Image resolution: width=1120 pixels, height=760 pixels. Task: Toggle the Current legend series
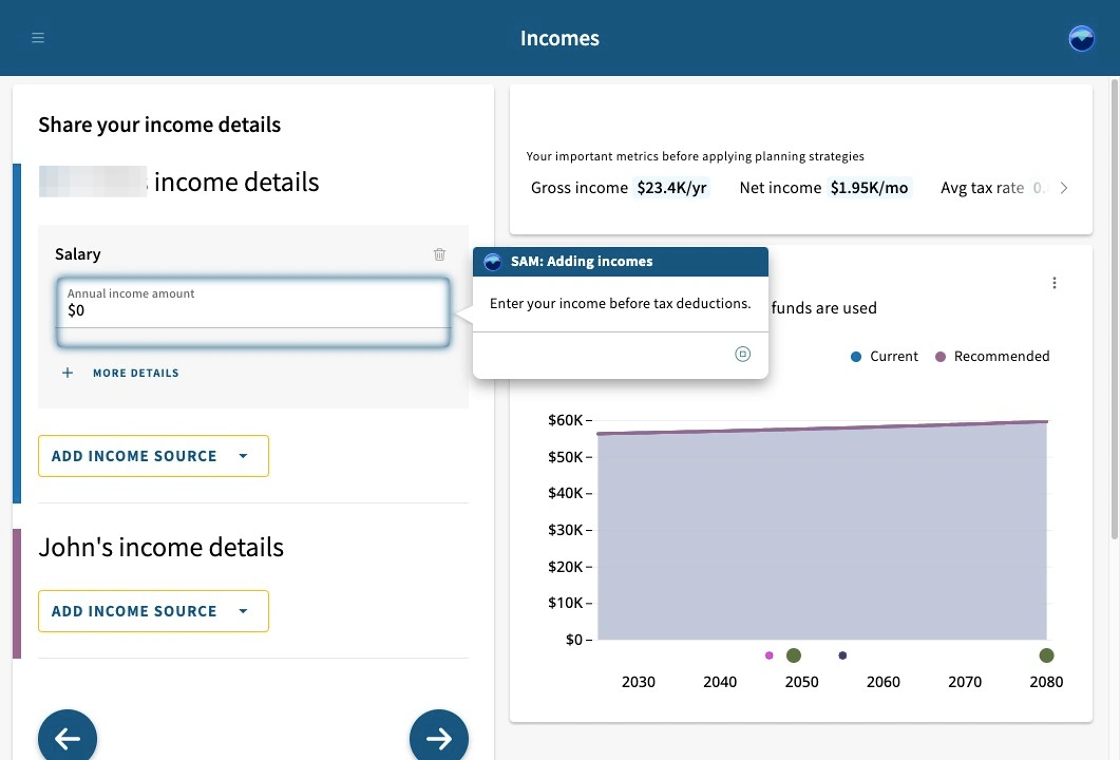884,356
